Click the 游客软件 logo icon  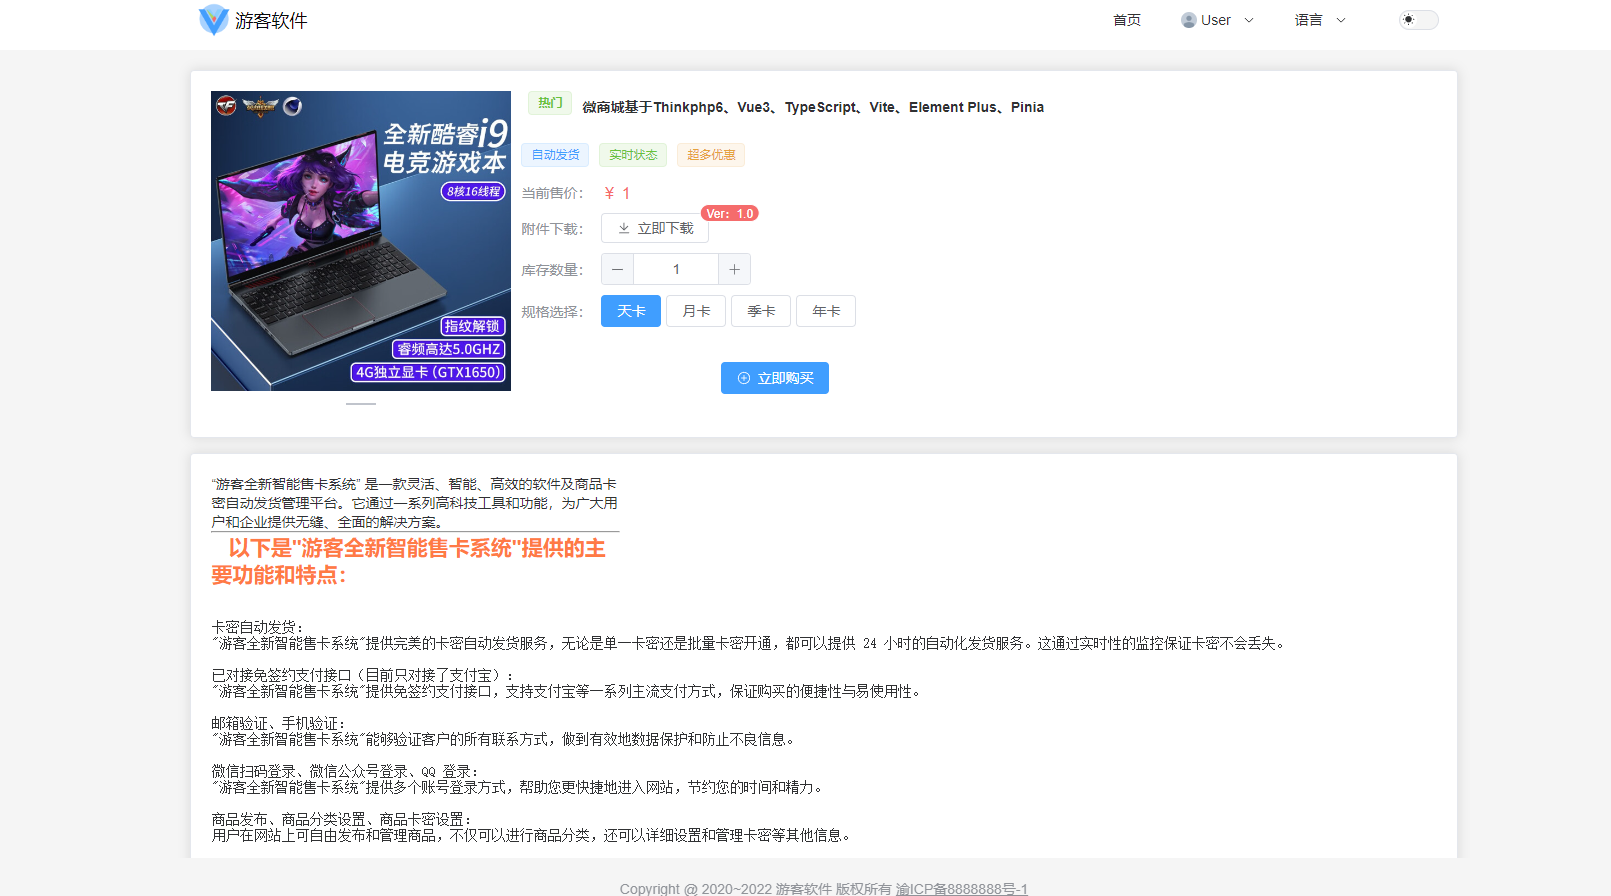[x=213, y=20]
